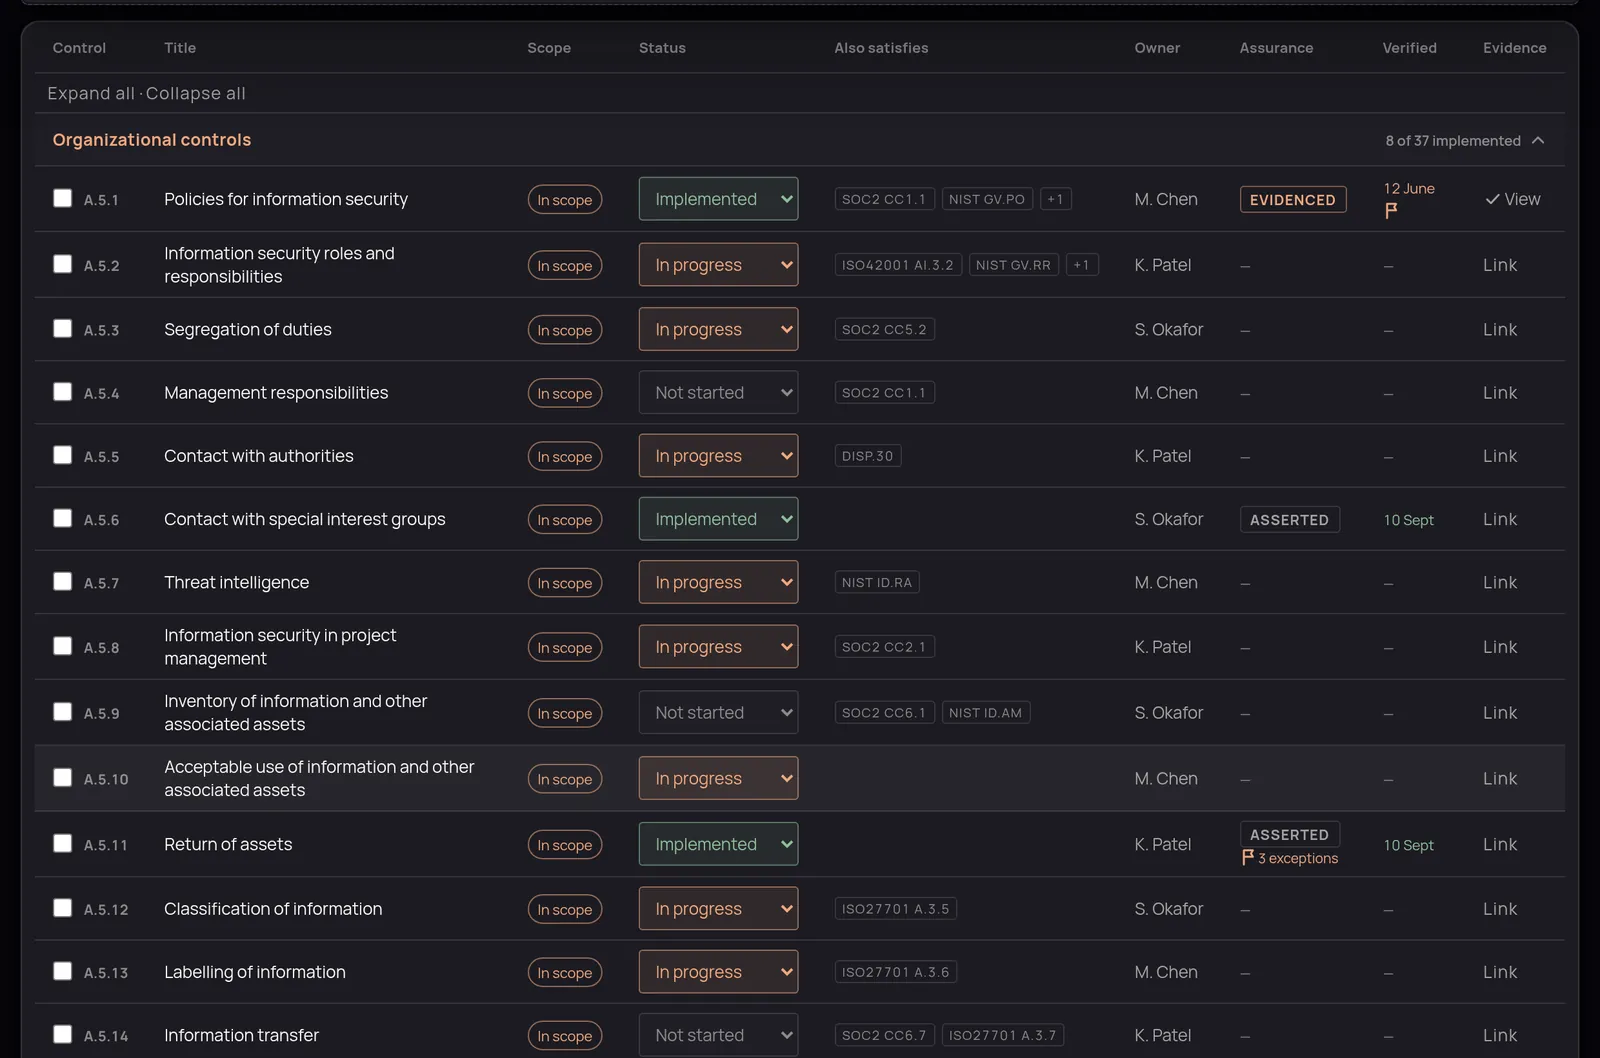Screen dimensions: 1600x1058
Task: Click the DISP.30 tag for A.5.5
Action: click(x=868, y=456)
